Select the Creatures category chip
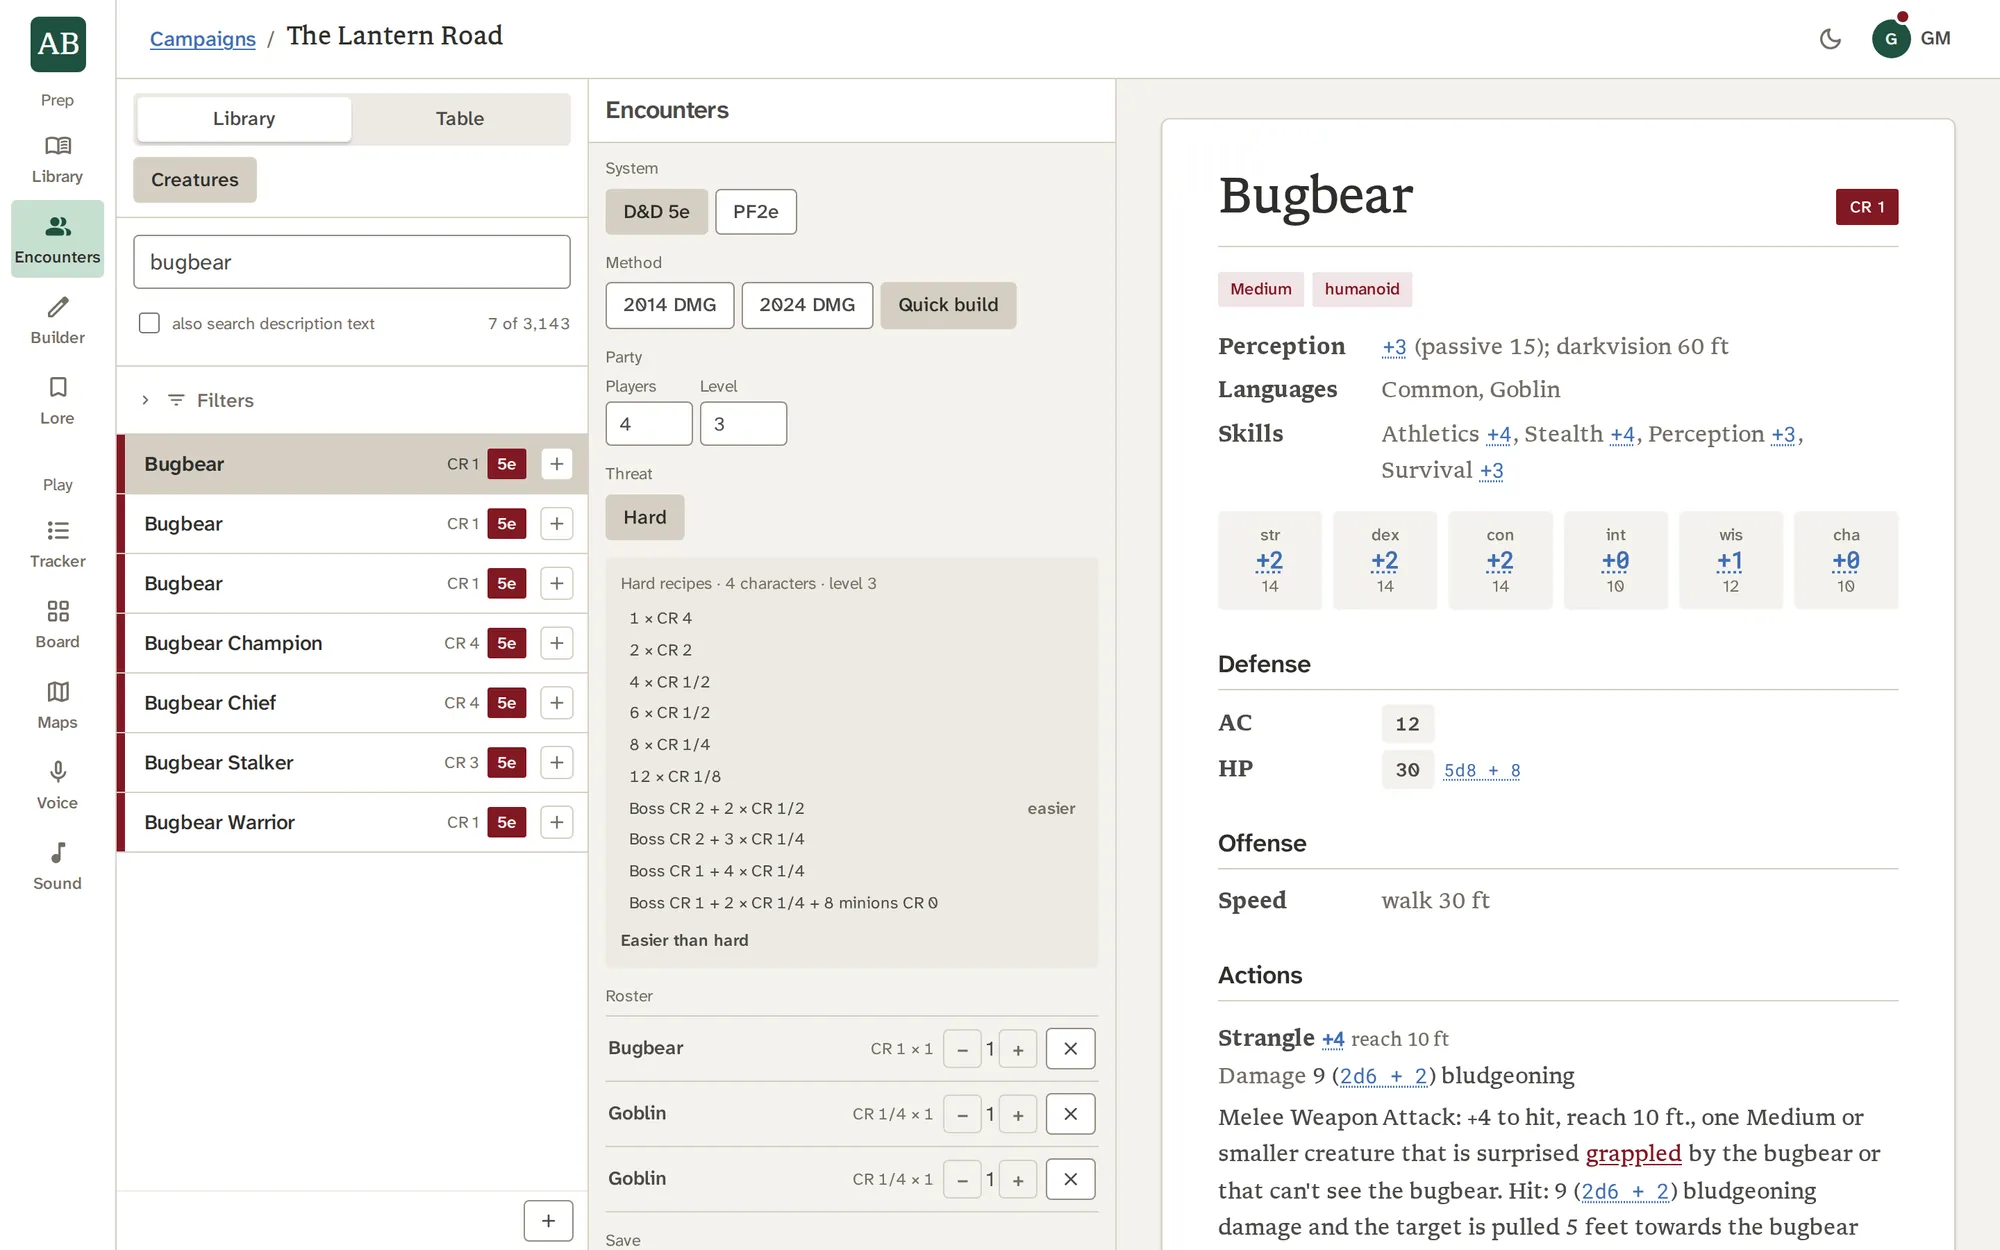This screenshot has height=1250, width=2000. pos(195,180)
